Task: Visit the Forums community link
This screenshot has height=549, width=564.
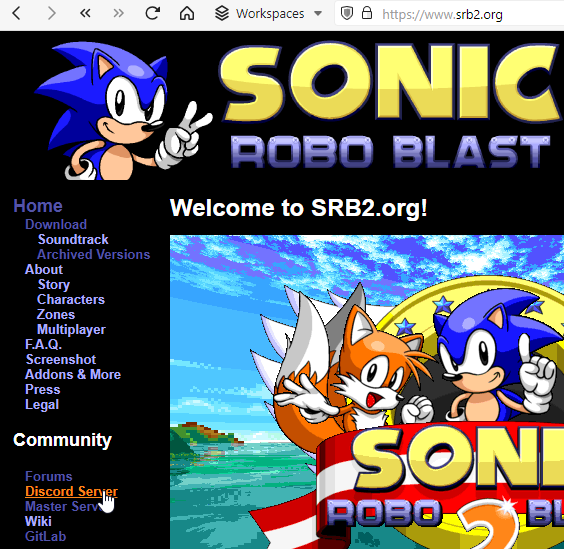Action: 49,477
